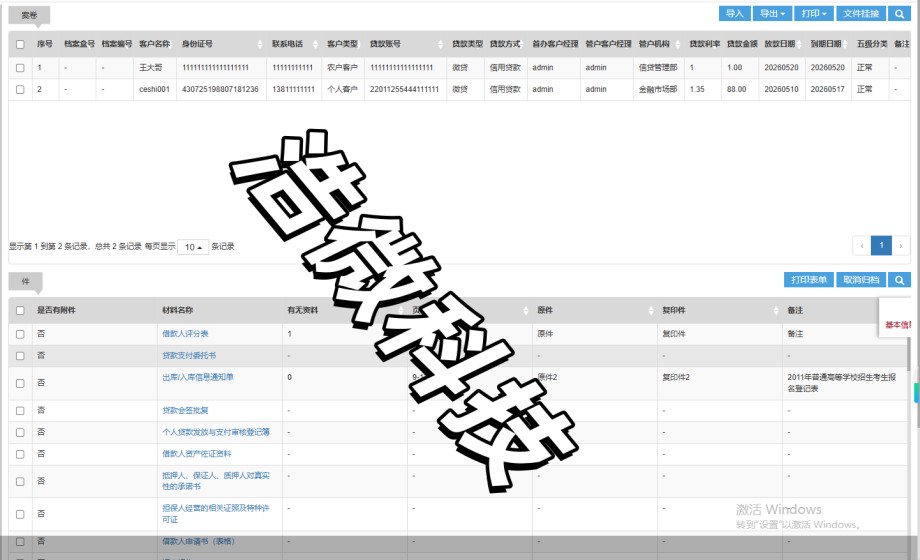Open the 借款人评分表 link
This screenshot has width=920, height=560.
coord(185,334)
